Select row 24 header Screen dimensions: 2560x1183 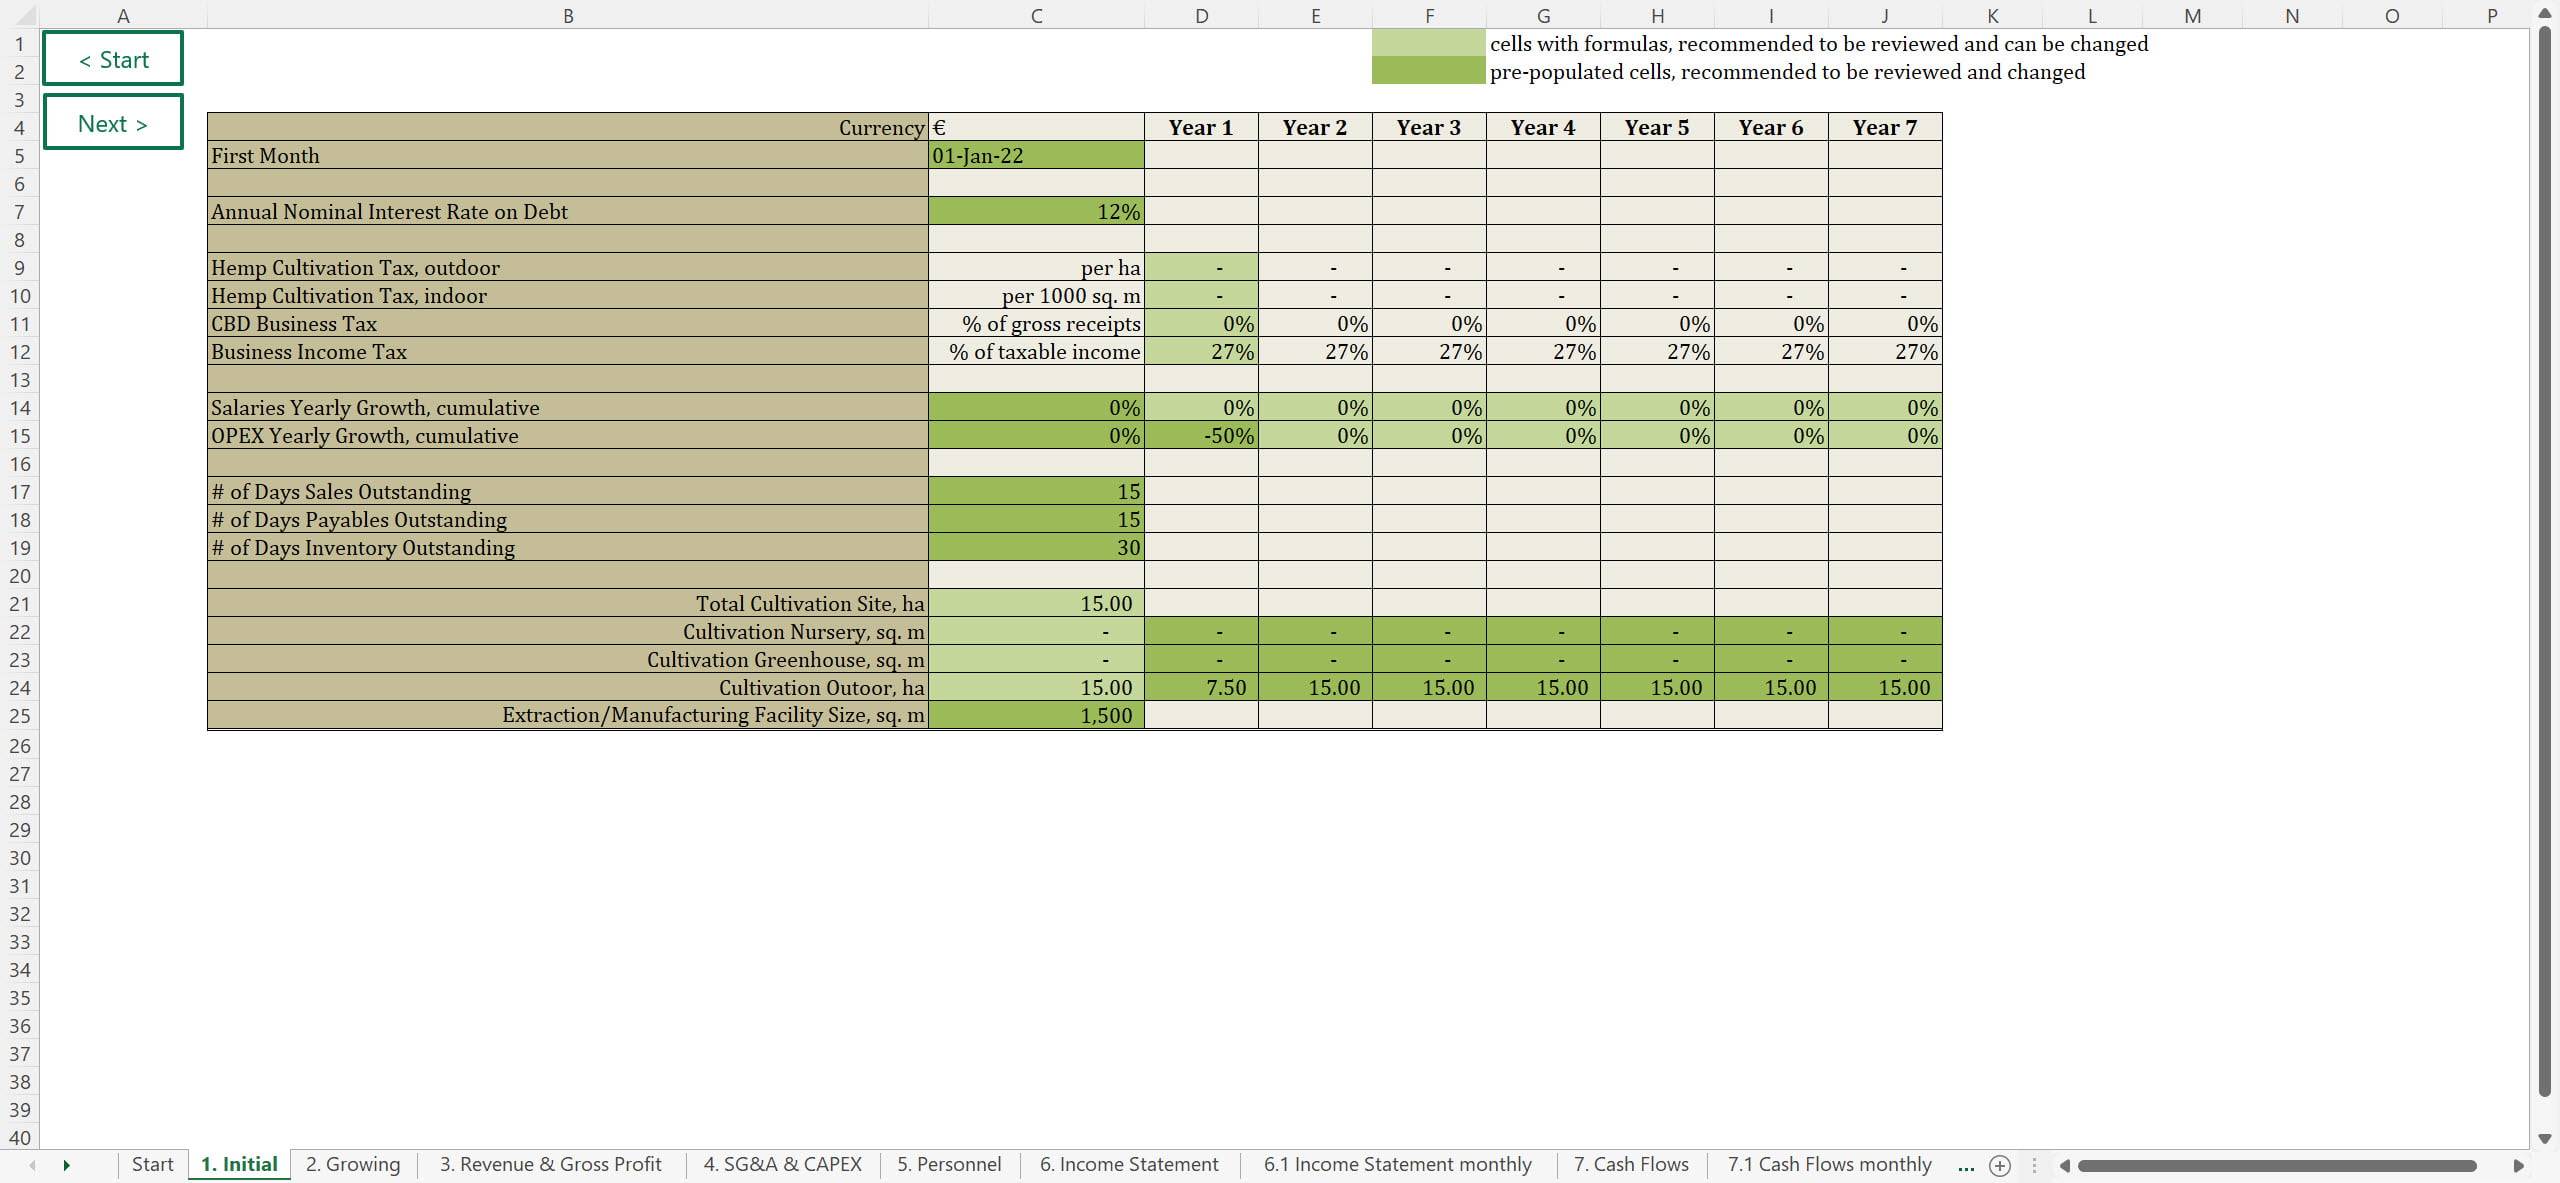(19, 688)
